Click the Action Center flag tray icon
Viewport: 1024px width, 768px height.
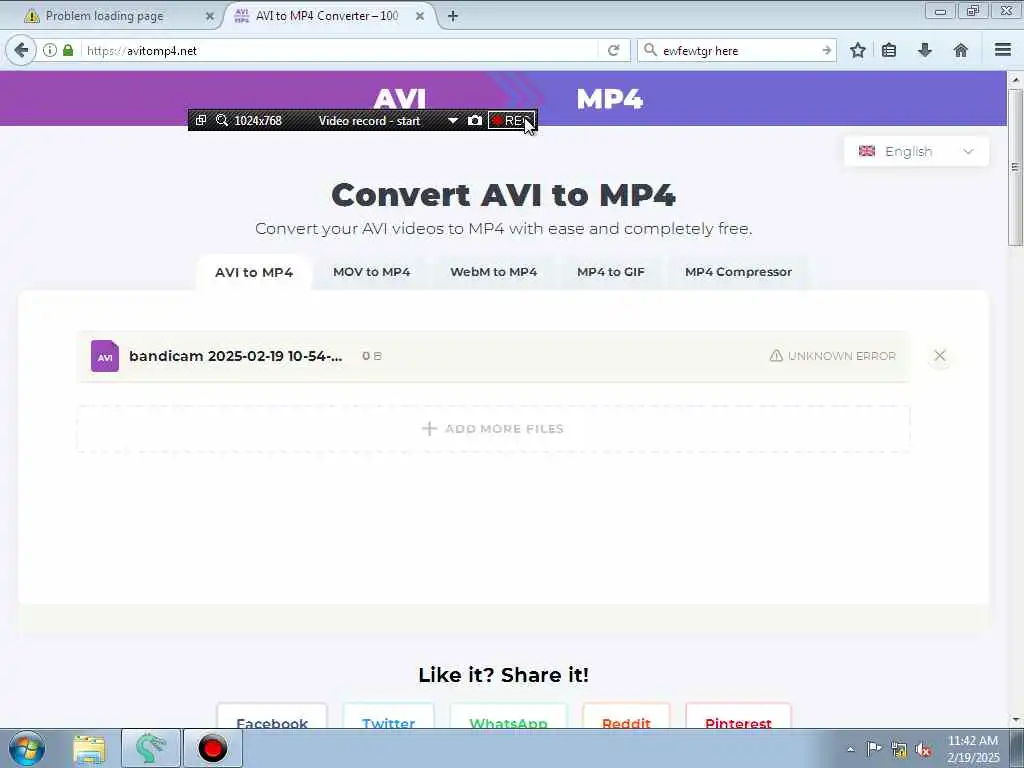tap(874, 748)
